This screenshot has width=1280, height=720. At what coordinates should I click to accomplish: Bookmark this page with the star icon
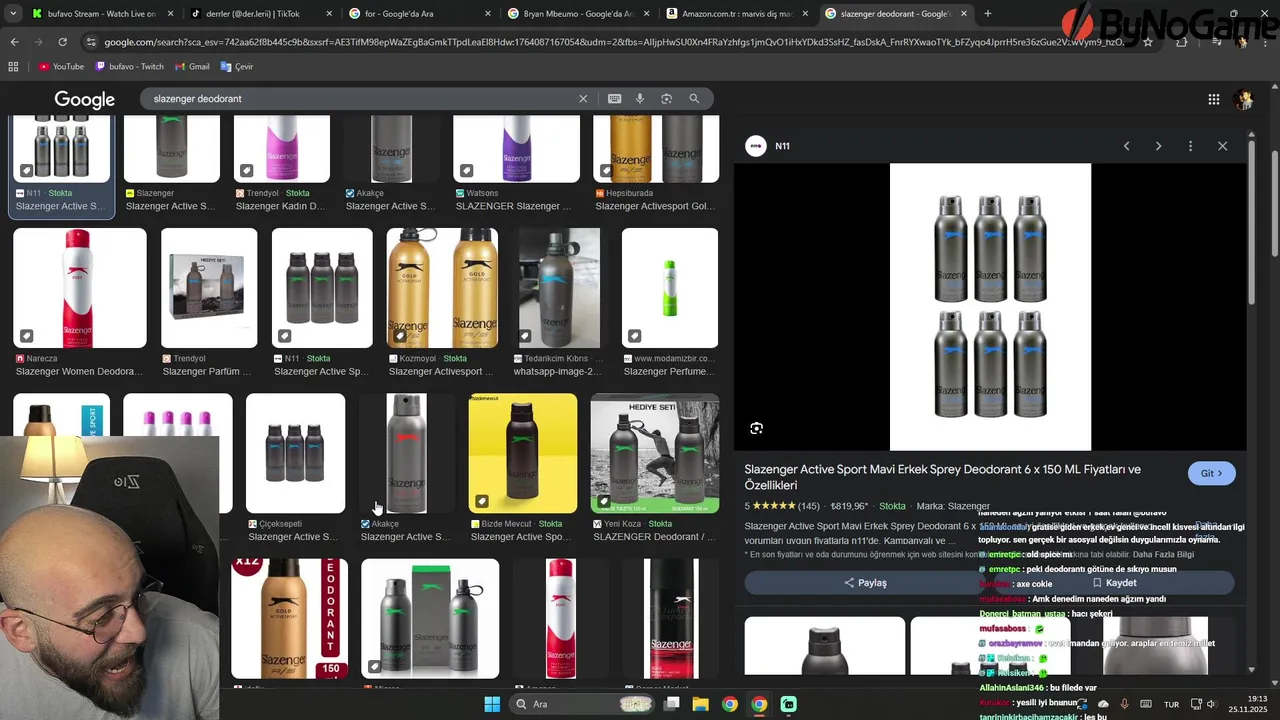(1147, 42)
